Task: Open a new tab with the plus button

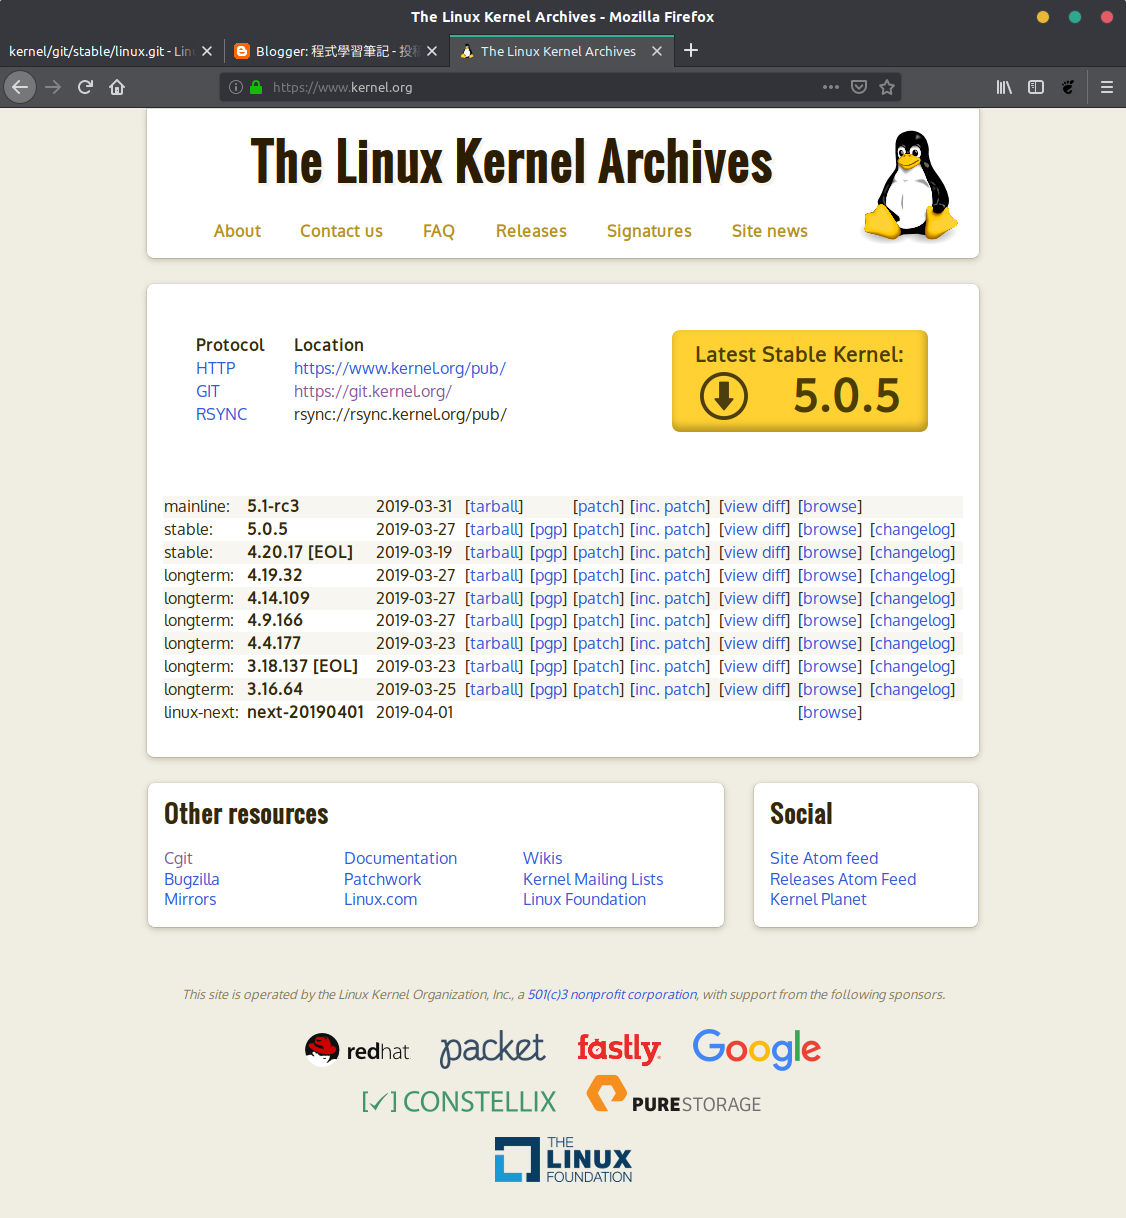Action: click(x=691, y=50)
